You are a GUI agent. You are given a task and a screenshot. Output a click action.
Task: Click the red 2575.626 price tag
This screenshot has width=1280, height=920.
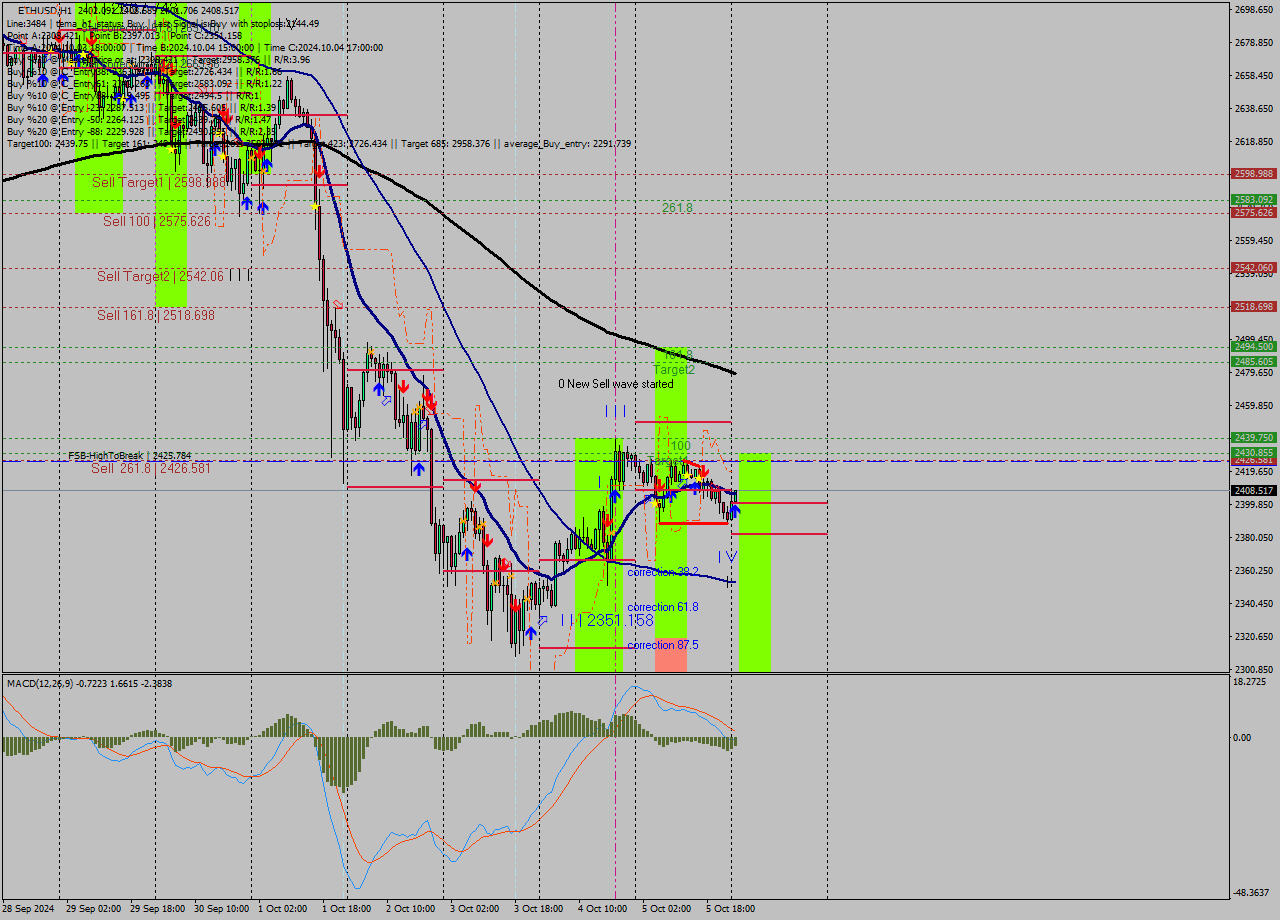click(x=1253, y=212)
